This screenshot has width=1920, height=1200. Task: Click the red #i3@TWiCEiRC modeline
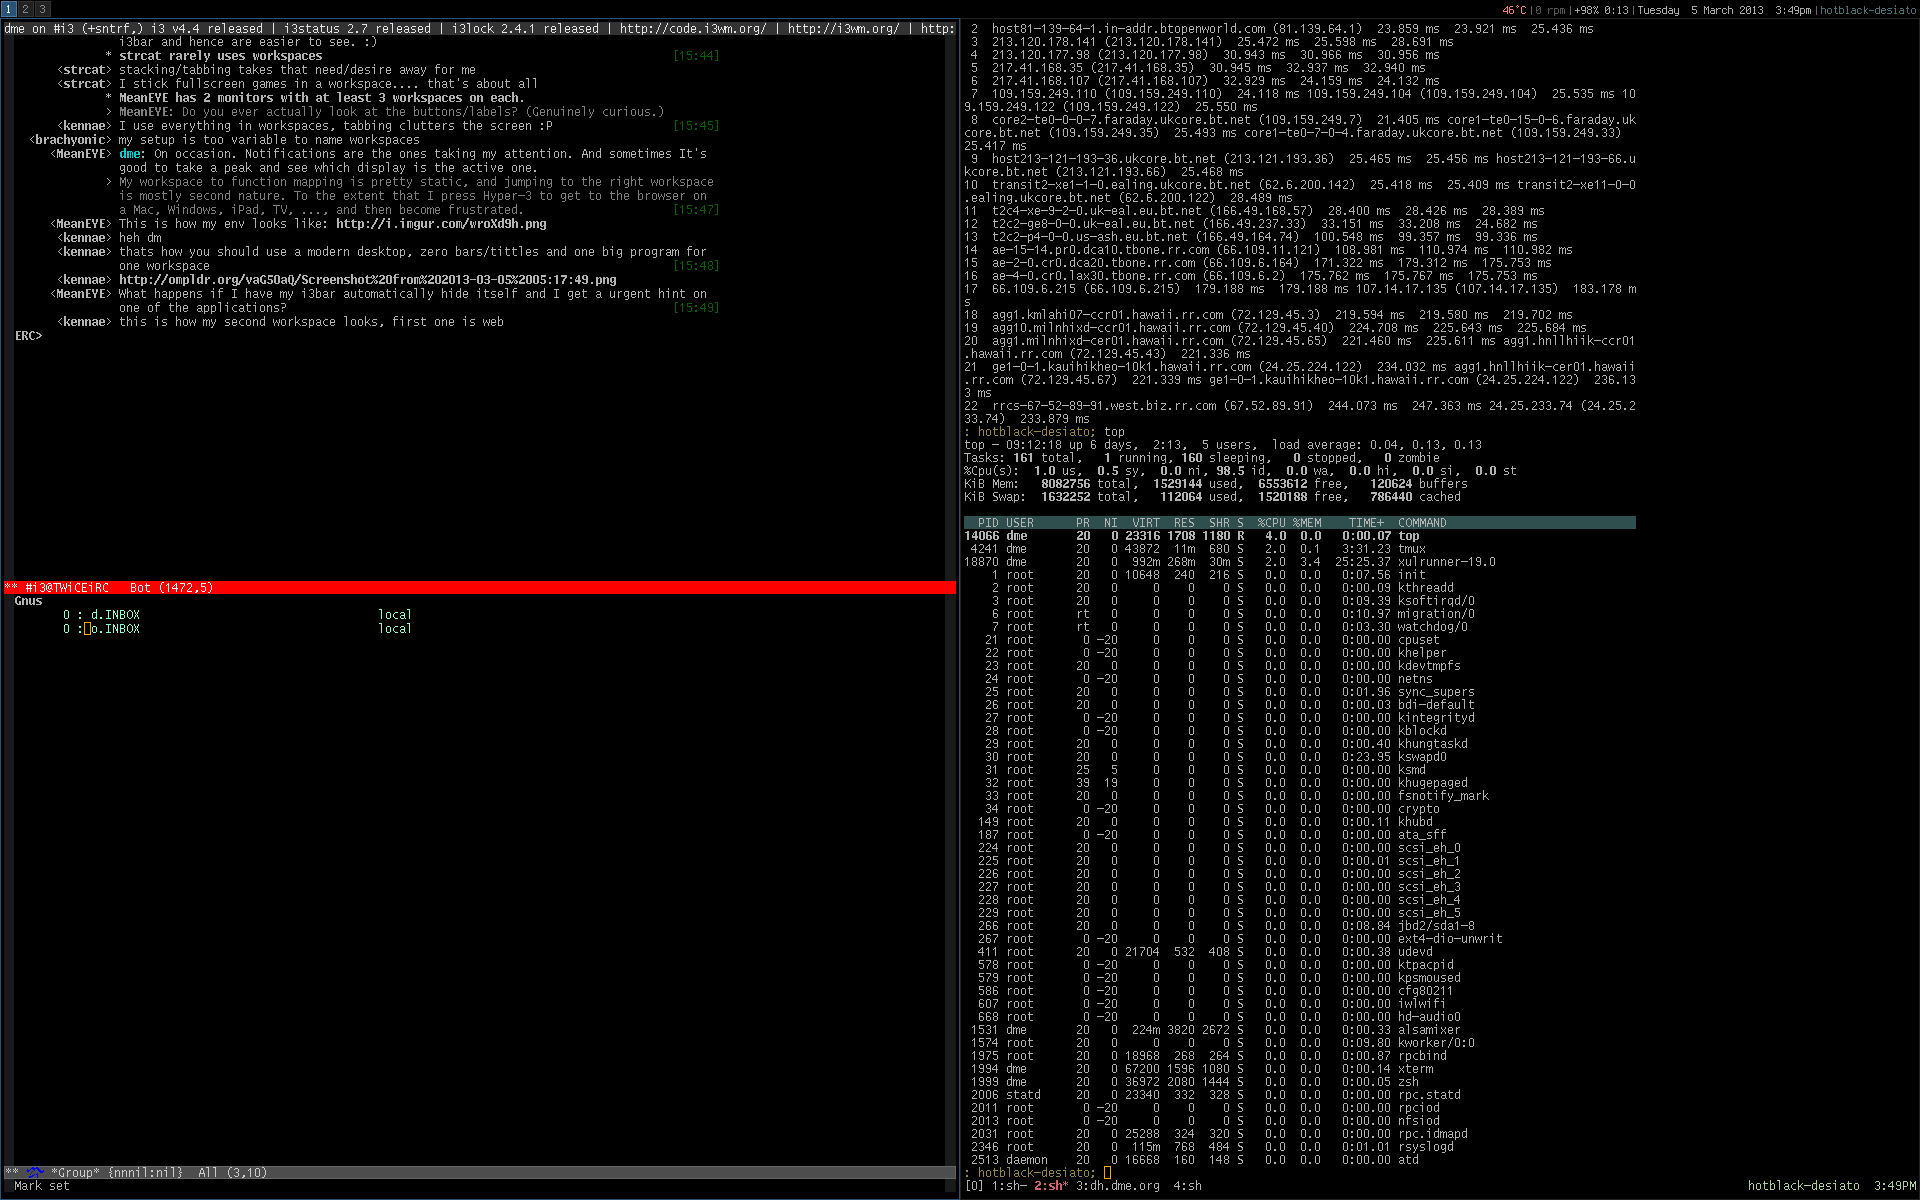tap(66, 588)
